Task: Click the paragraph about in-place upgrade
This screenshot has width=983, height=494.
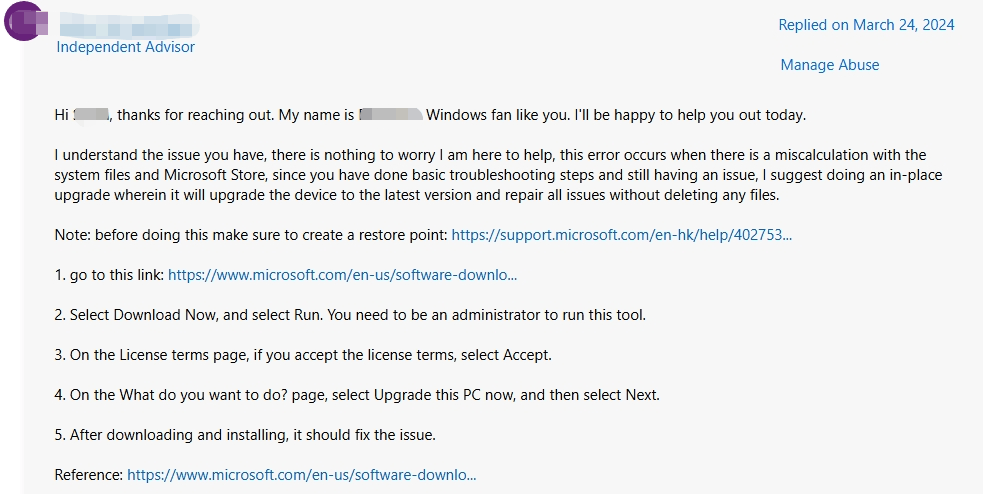Action: pyautogui.click(x=498, y=175)
